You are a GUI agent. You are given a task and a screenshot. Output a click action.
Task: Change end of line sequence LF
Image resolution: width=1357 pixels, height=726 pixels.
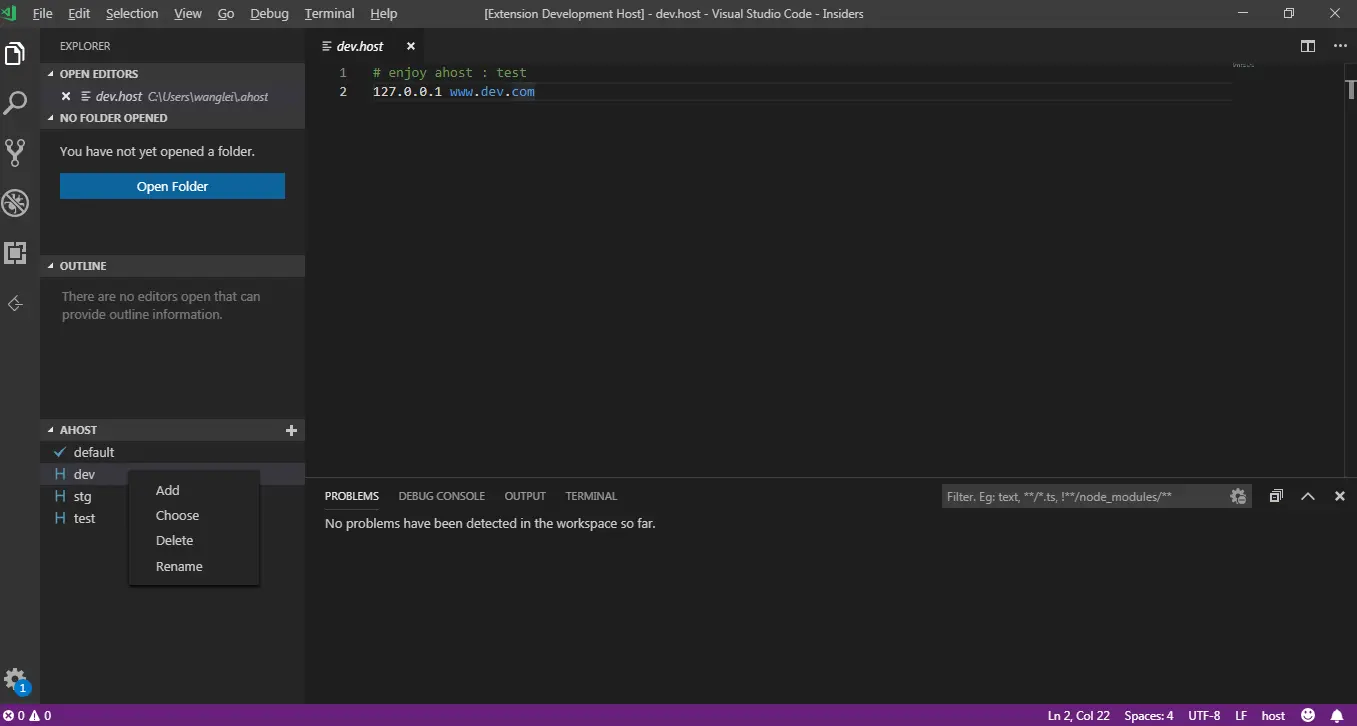(x=1241, y=716)
